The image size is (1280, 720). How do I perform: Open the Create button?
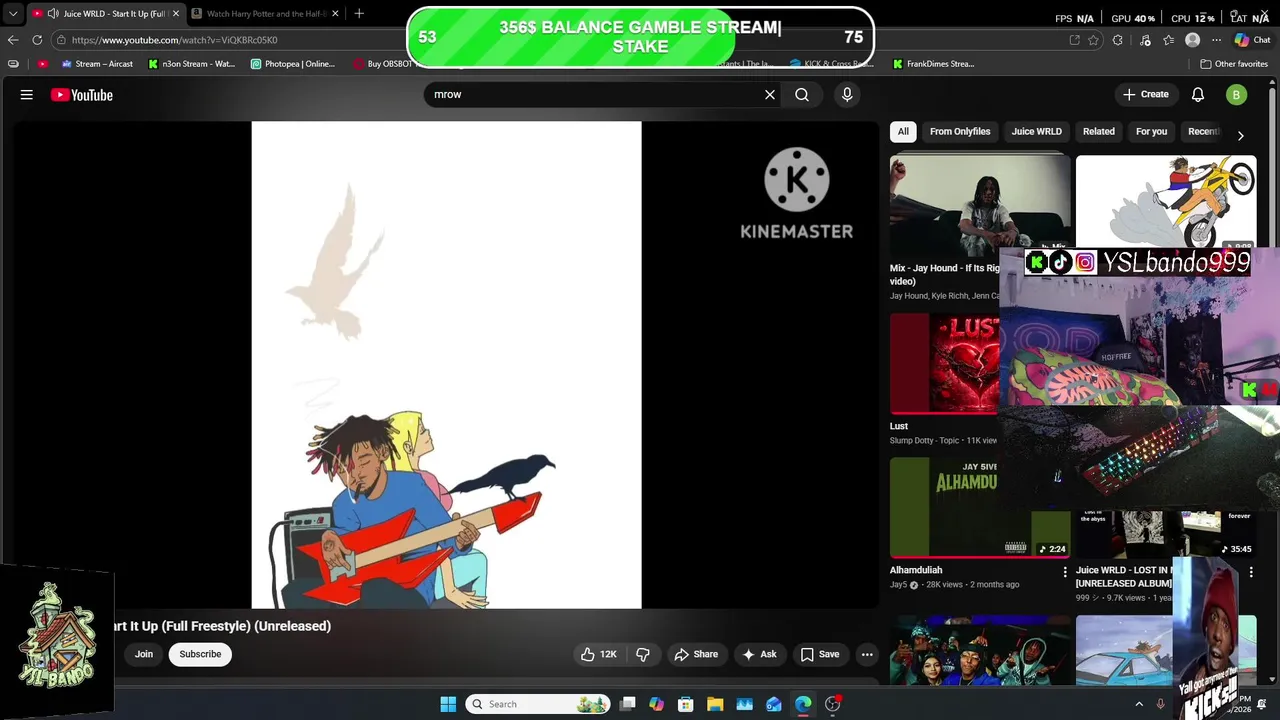(x=1146, y=95)
